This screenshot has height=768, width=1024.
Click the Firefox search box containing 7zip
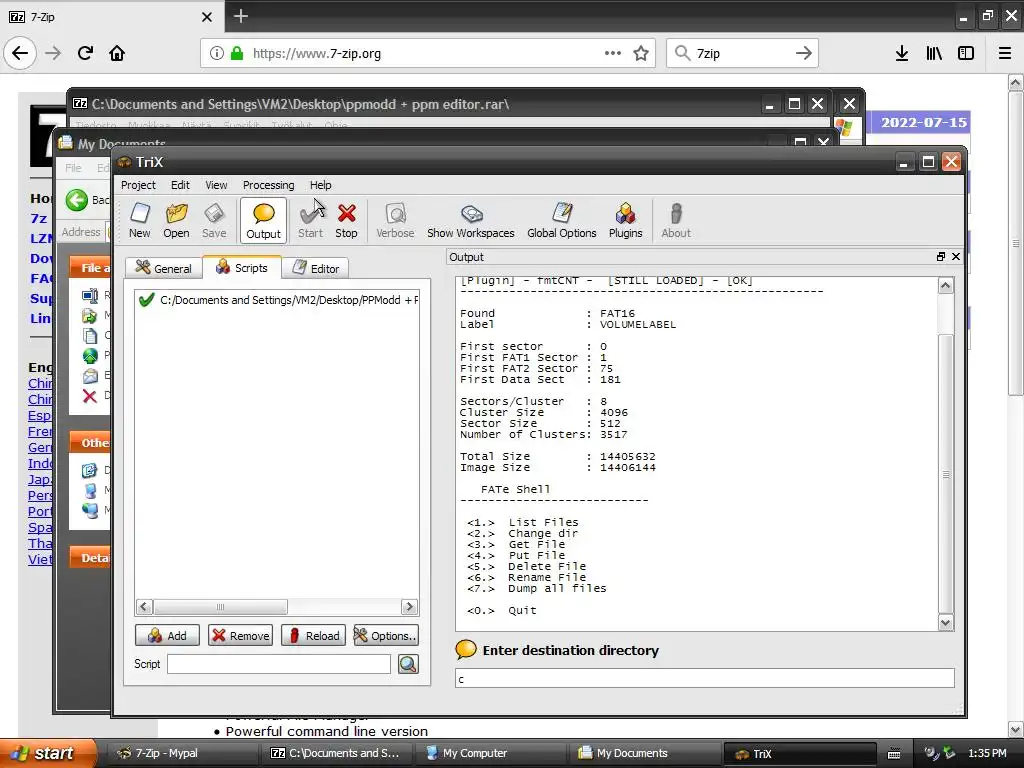742,54
